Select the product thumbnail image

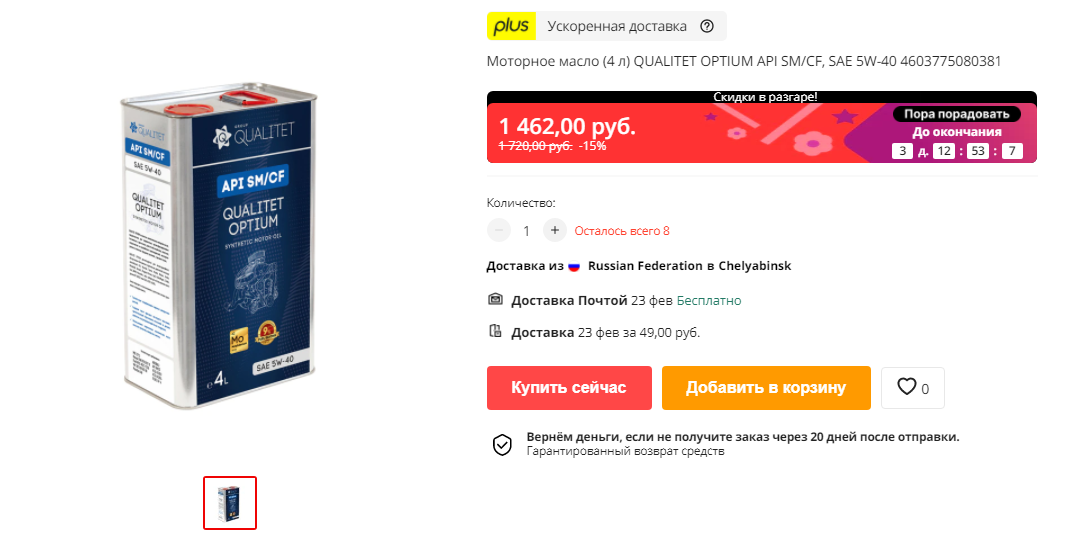(230, 503)
